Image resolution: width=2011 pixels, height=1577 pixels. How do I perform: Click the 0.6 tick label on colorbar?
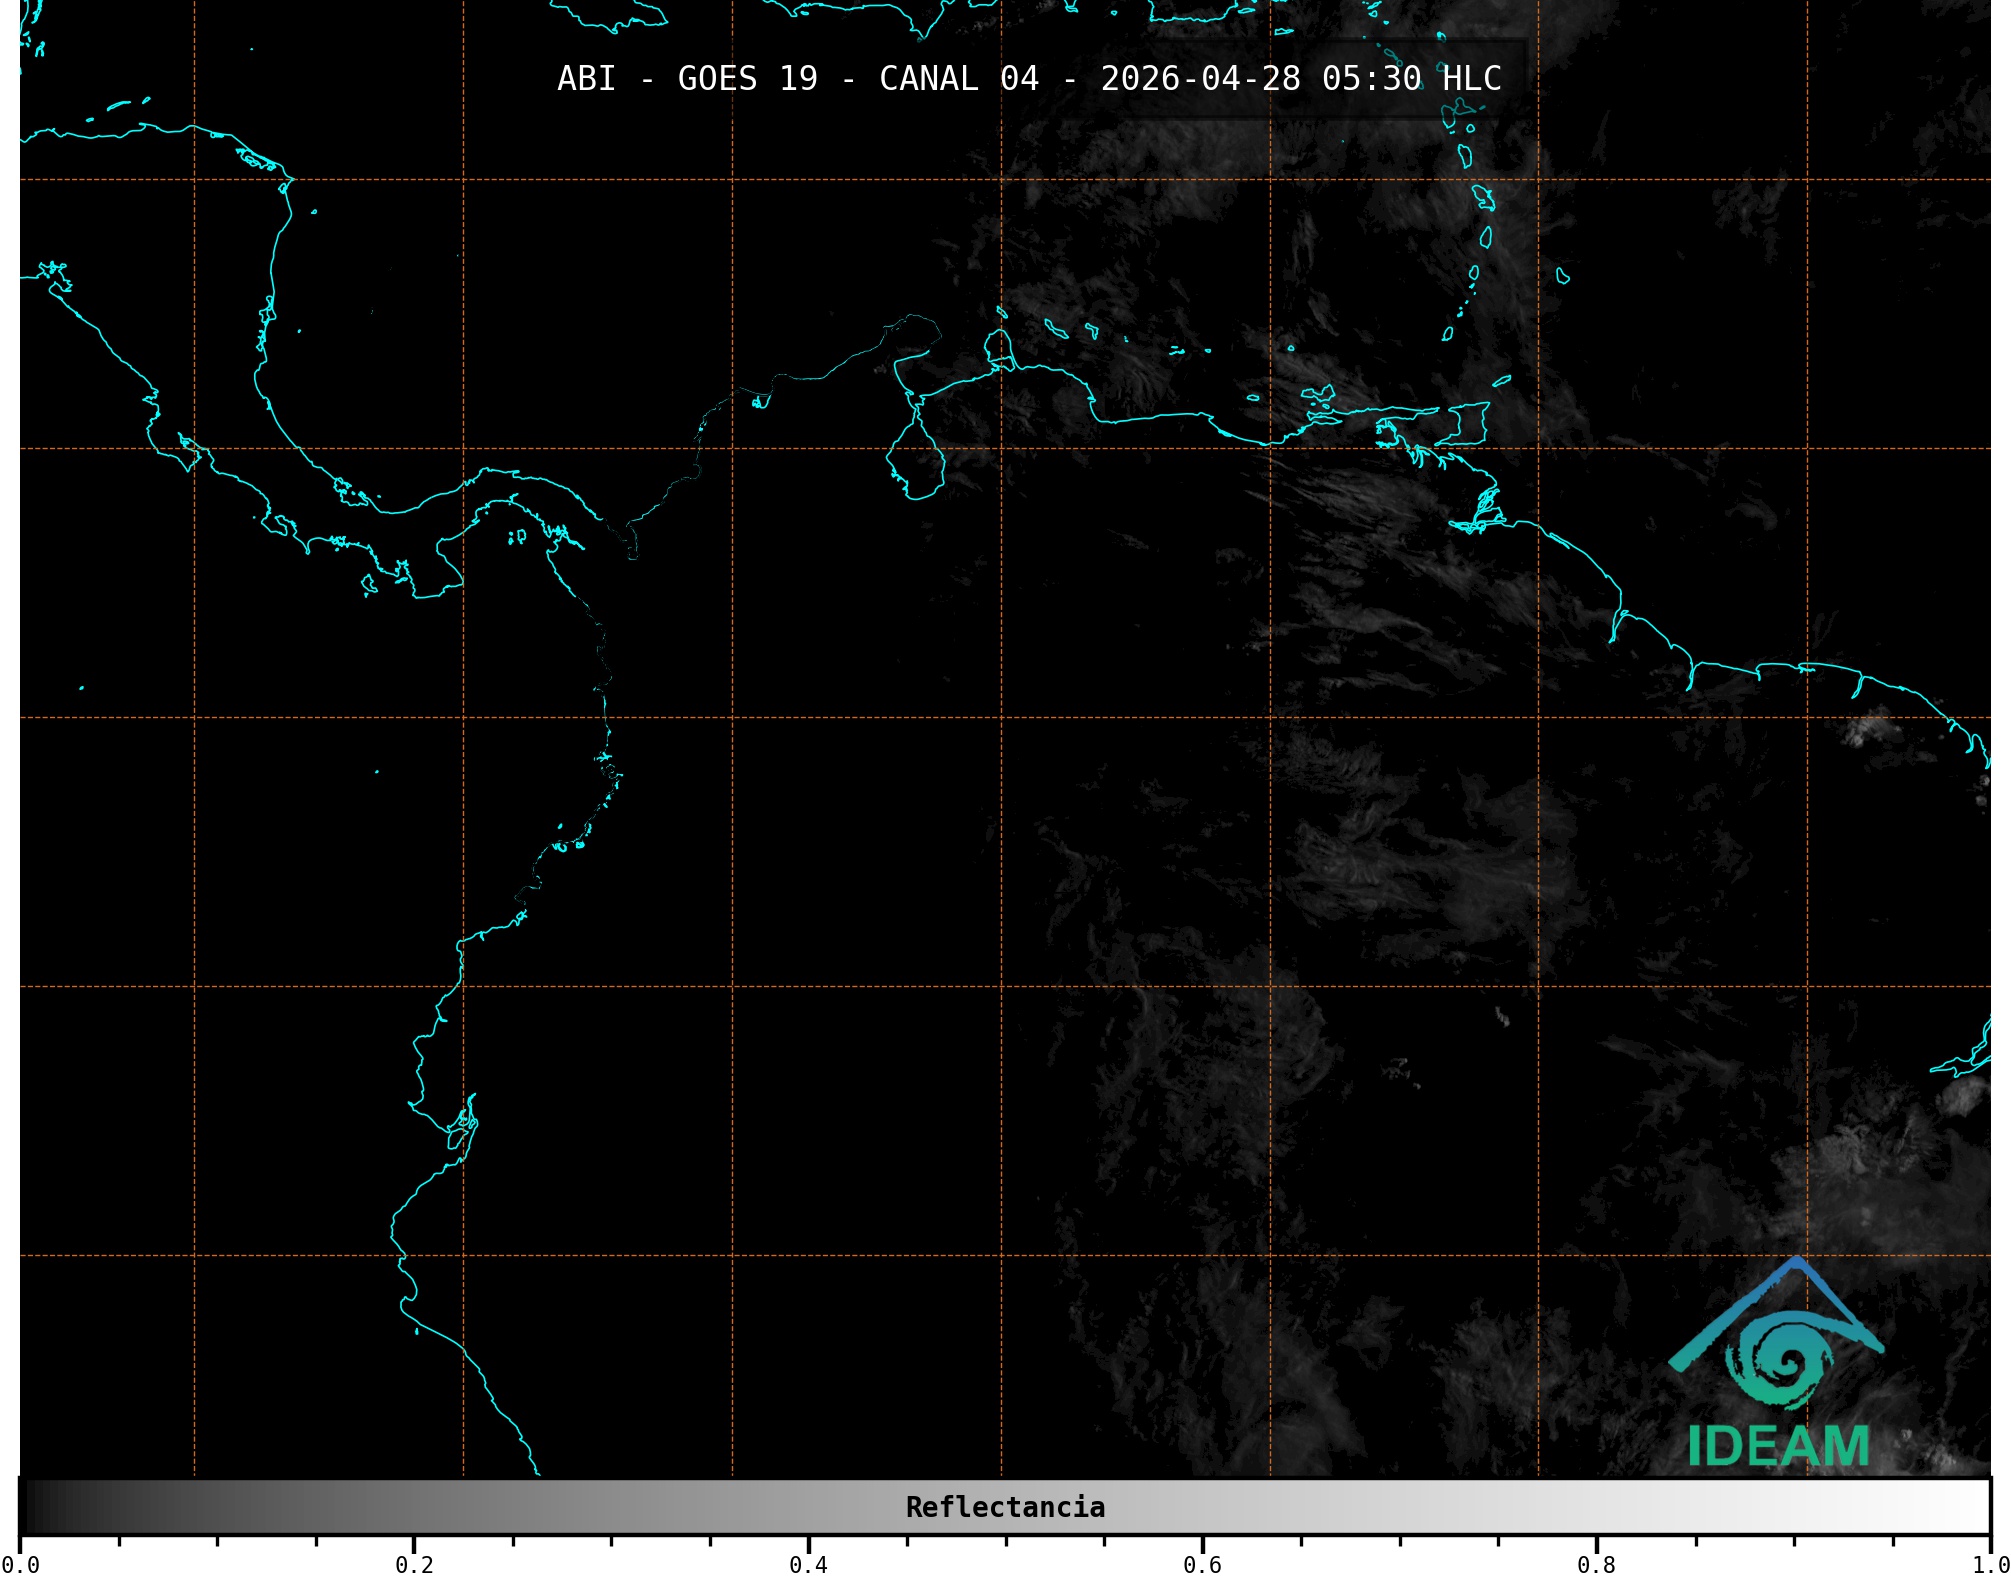[1202, 1564]
